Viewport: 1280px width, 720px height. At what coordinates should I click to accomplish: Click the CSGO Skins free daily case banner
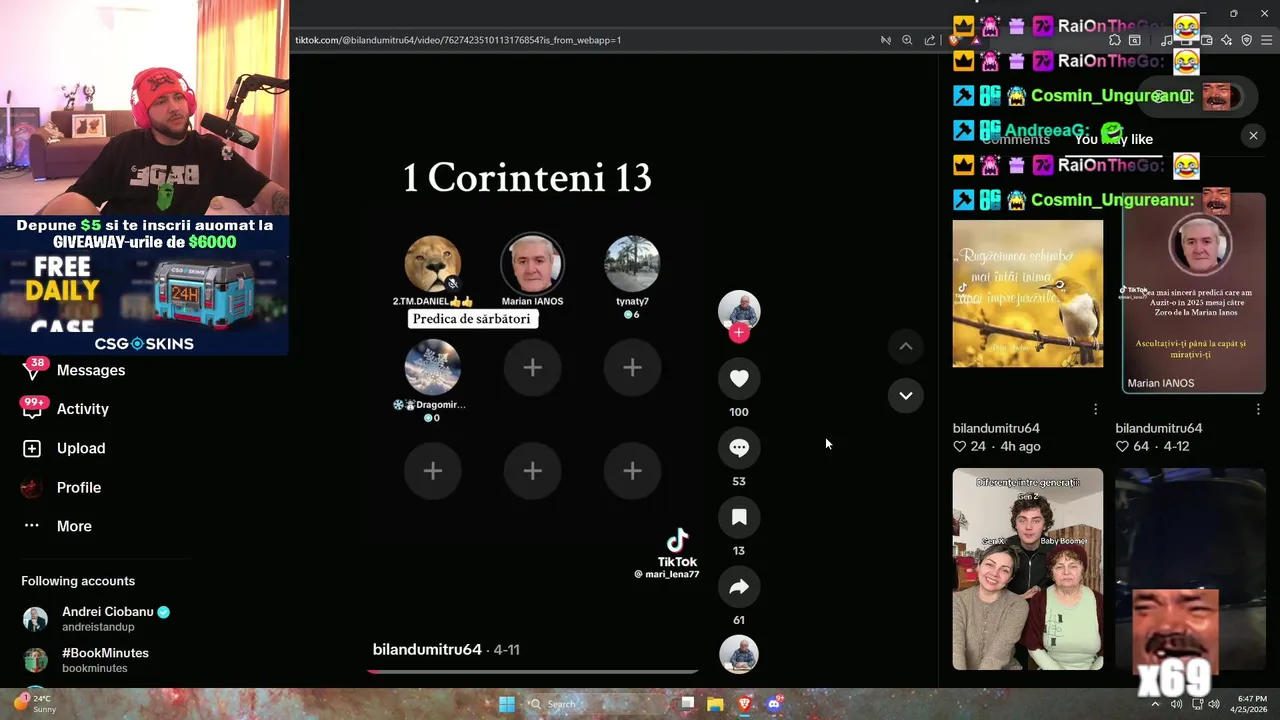pos(144,285)
